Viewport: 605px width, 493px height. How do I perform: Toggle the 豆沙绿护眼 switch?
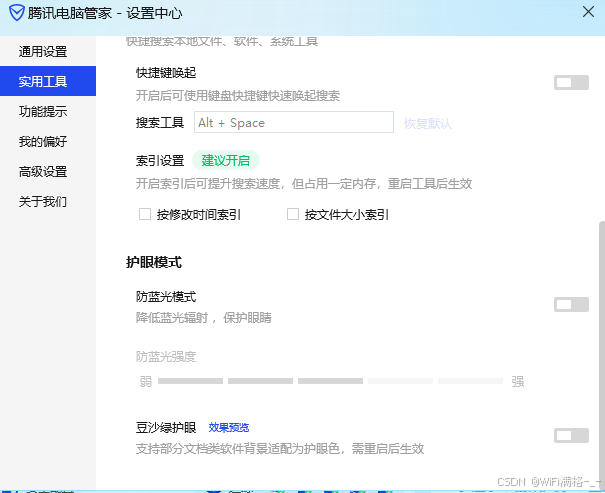coord(571,436)
